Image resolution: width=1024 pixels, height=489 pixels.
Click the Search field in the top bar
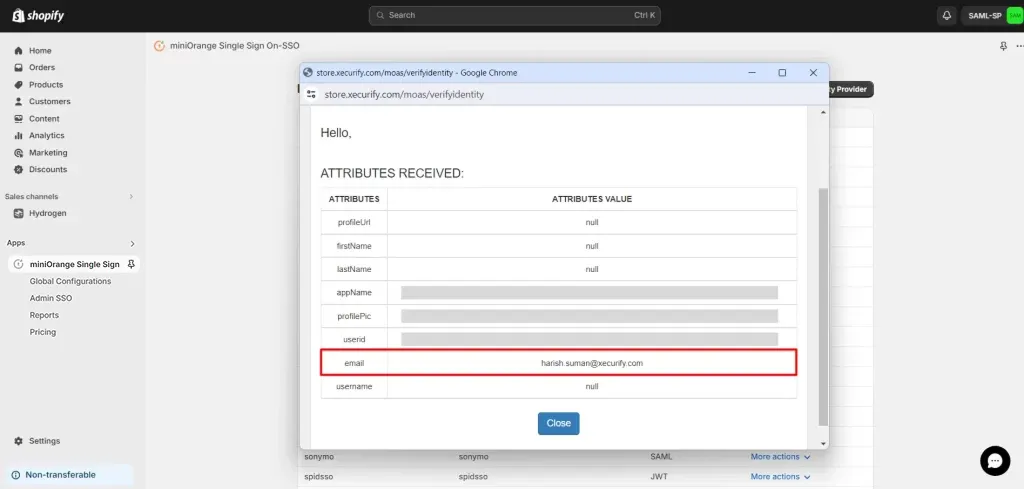pos(515,16)
